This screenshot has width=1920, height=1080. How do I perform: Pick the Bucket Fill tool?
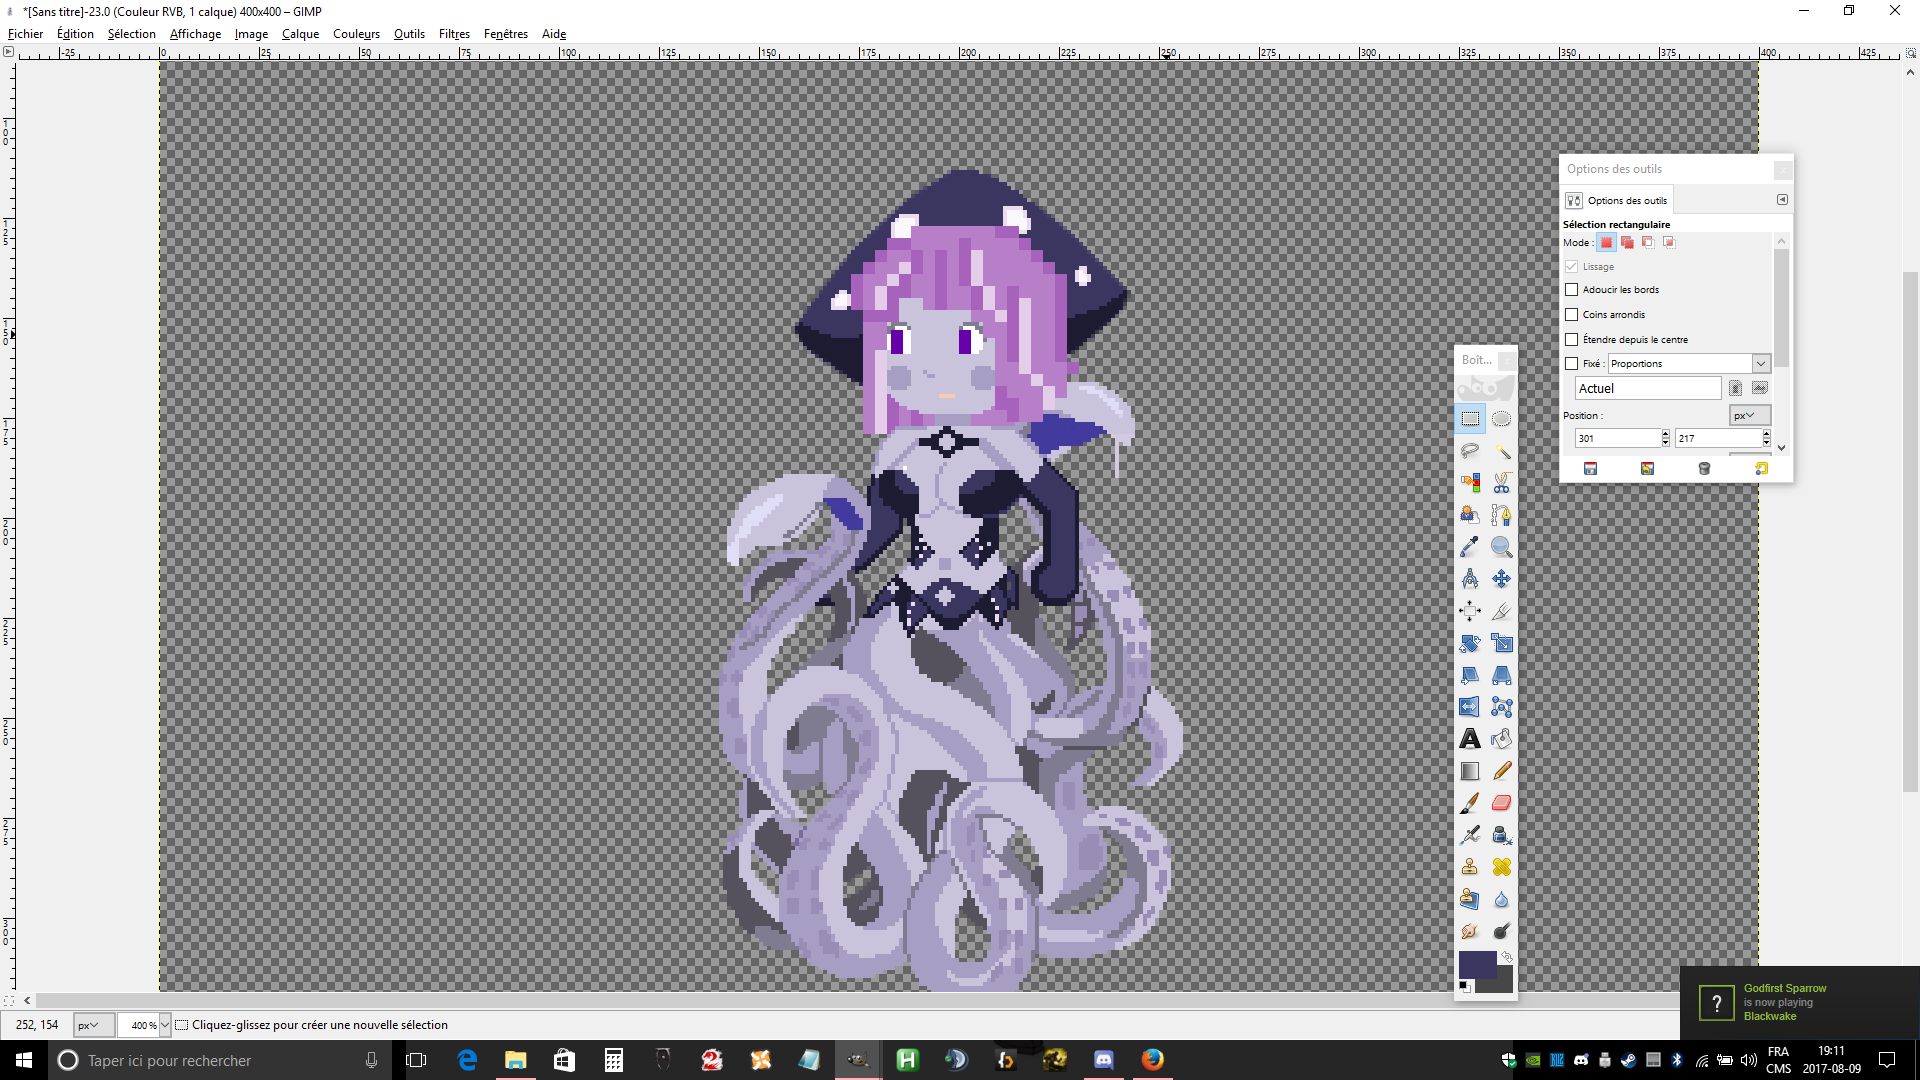pyautogui.click(x=1501, y=739)
